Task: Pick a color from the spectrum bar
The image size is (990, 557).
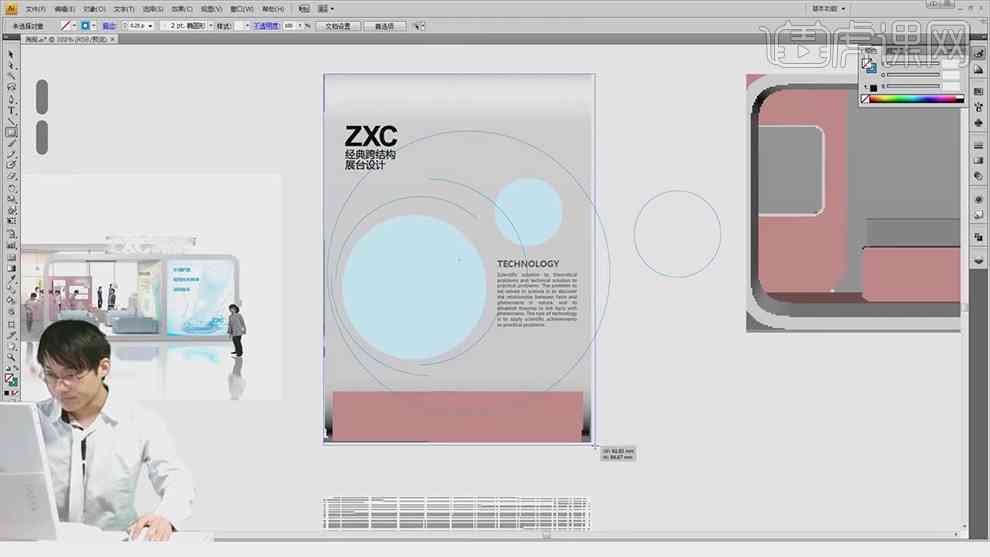Action: point(917,99)
